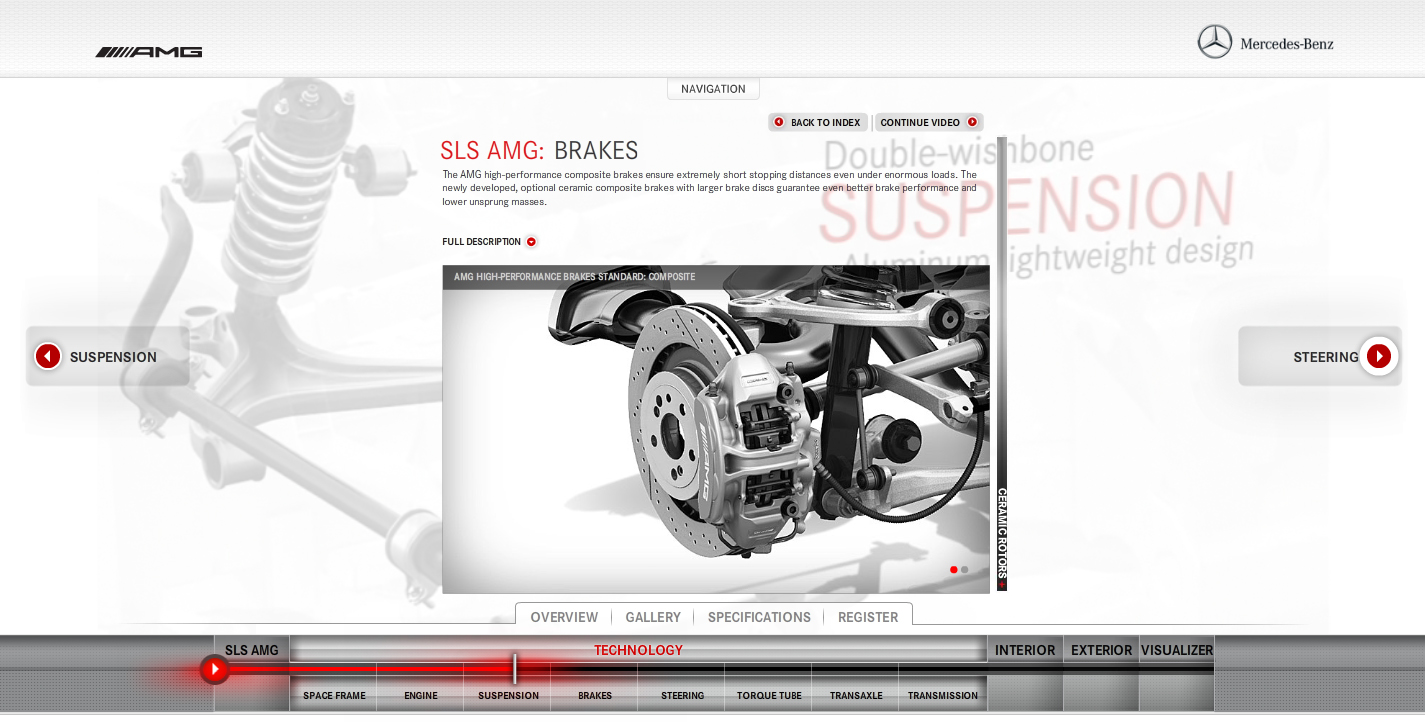
Task: Jump to the Space Frame chapter
Action: pyautogui.click(x=334, y=695)
